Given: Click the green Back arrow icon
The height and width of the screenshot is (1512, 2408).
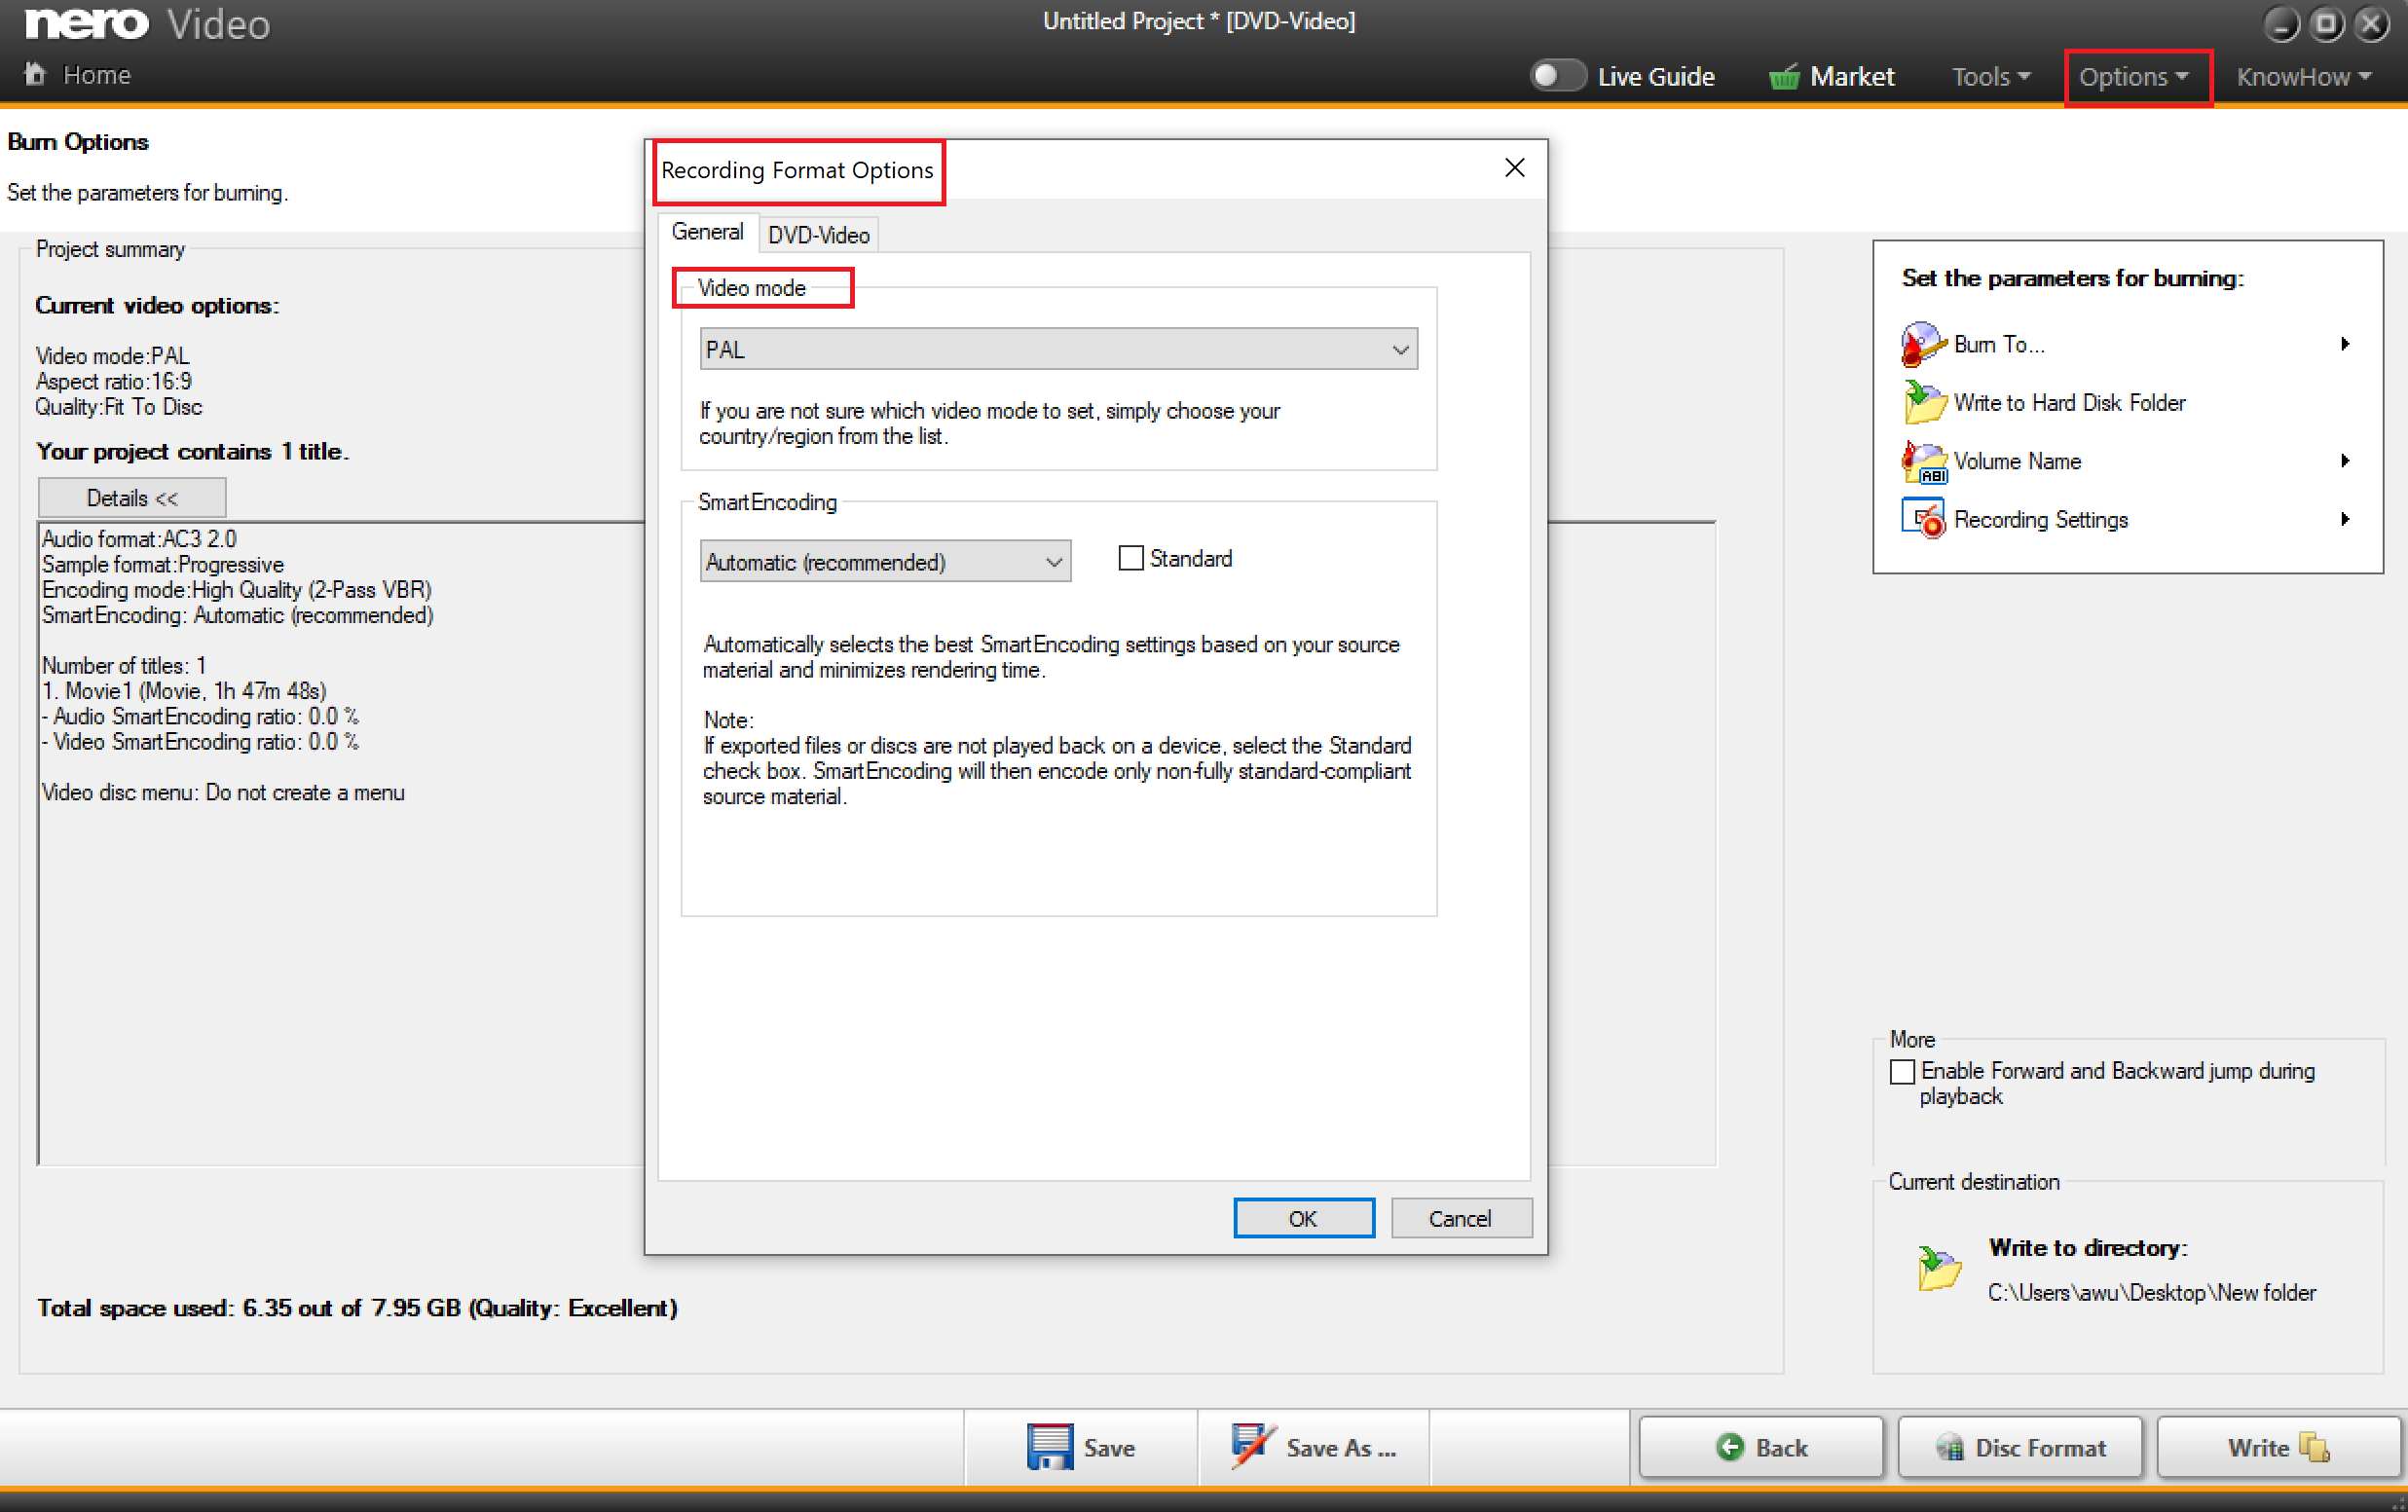Looking at the screenshot, I should tap(1729, 1447).
